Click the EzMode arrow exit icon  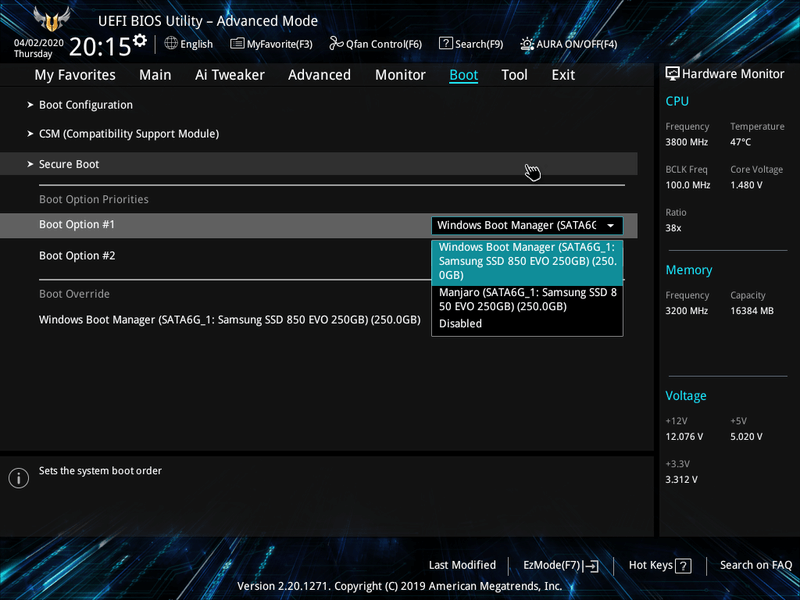click(591, 565)
